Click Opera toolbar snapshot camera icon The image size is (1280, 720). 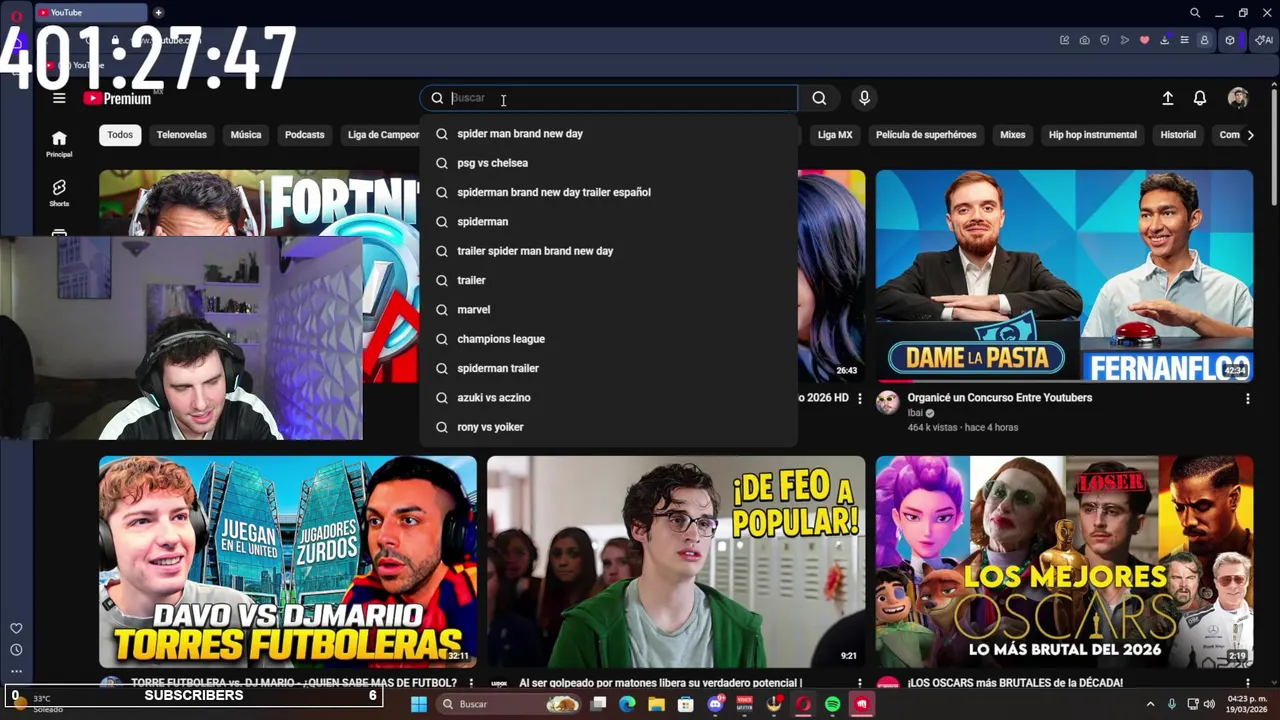pos(1085,40)
